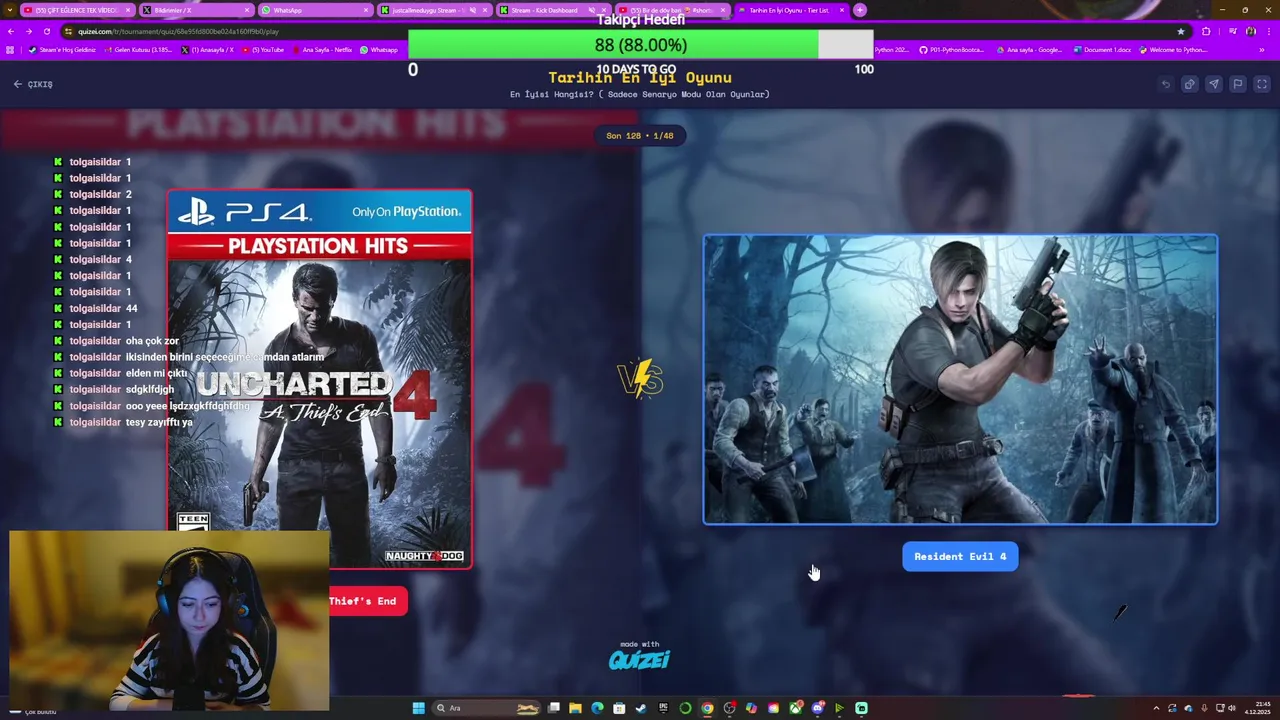Click the flag report icon
Viewport: 1280px width, 720px height.
pyautogui.click(x=1238, y=84)
